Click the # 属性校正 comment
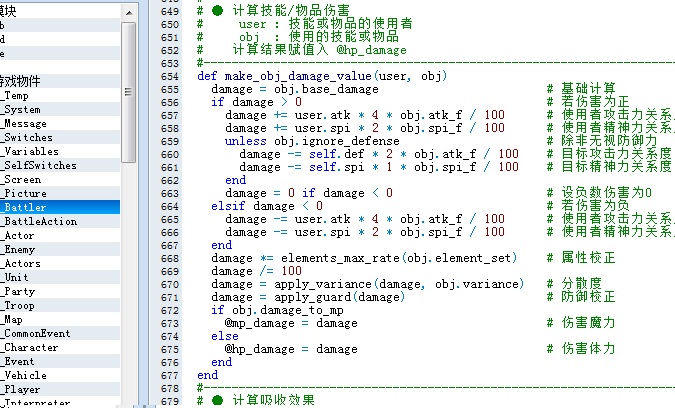 (581, 258)
